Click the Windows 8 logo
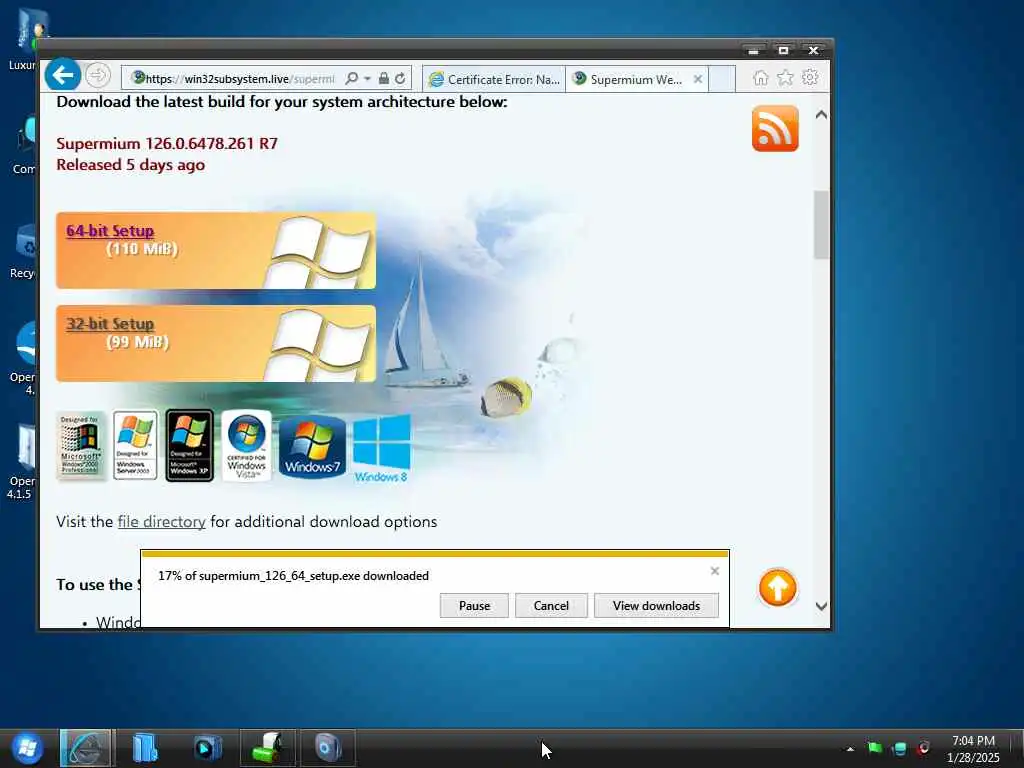1024x768 pixels. (x=381, y=449)
